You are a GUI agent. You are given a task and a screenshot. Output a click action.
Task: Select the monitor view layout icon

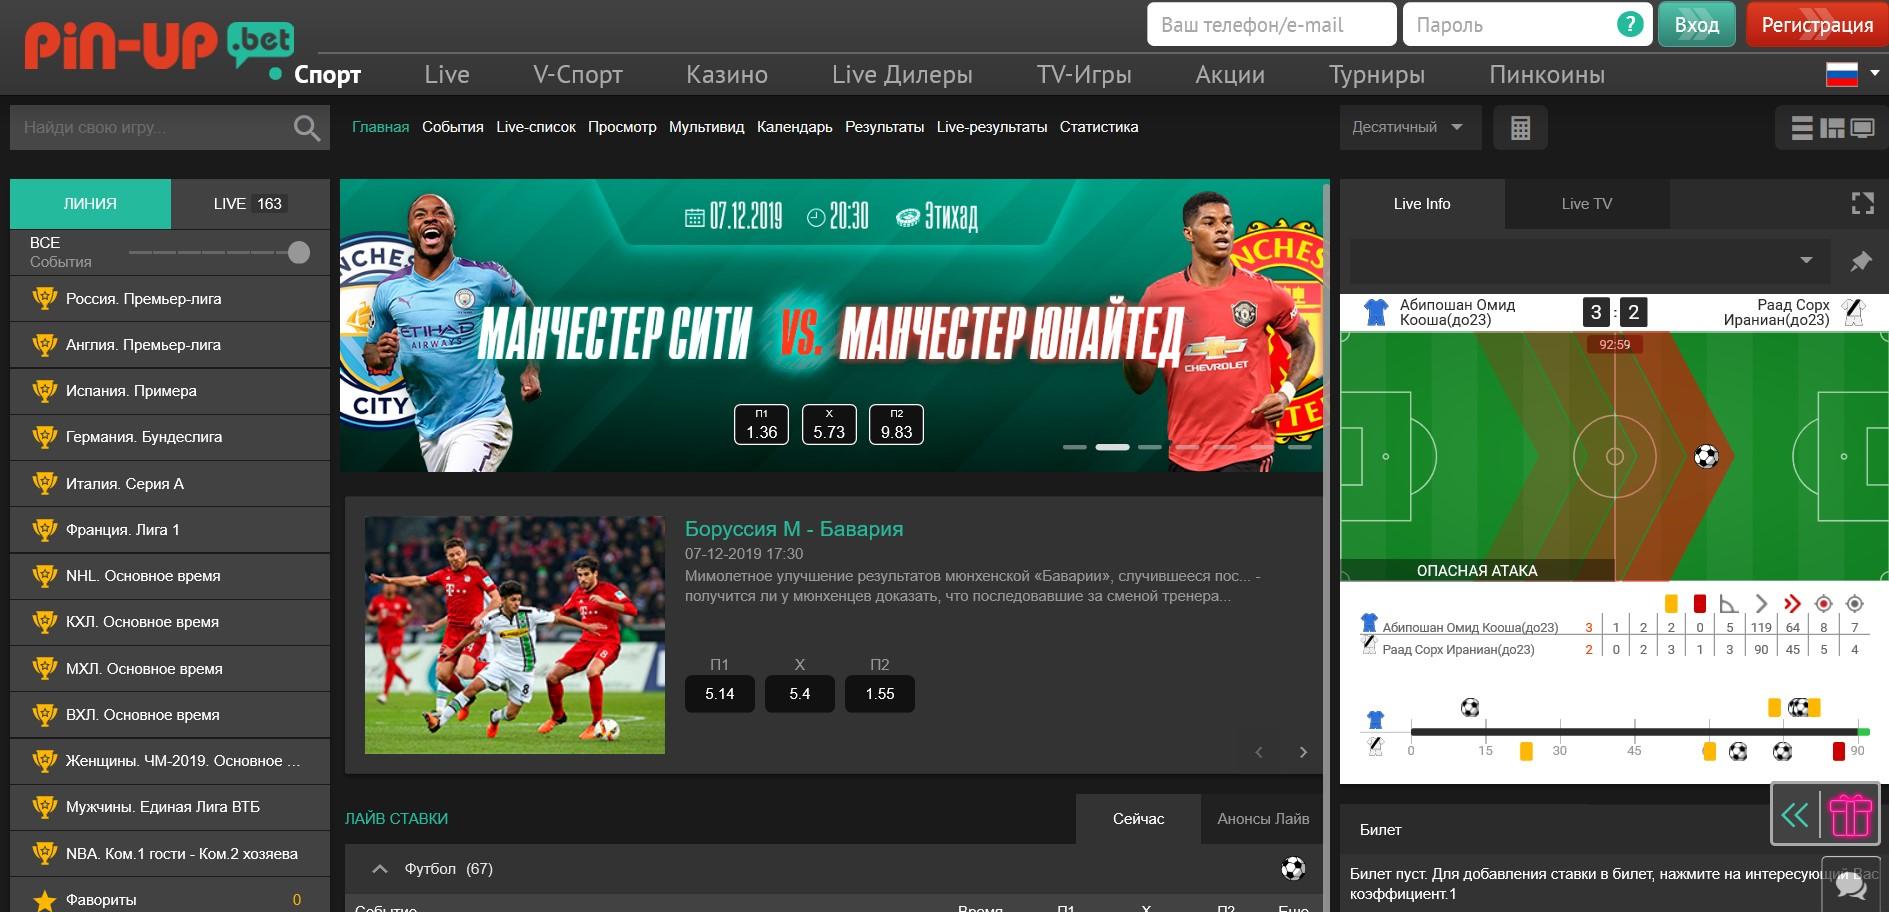1862,128
